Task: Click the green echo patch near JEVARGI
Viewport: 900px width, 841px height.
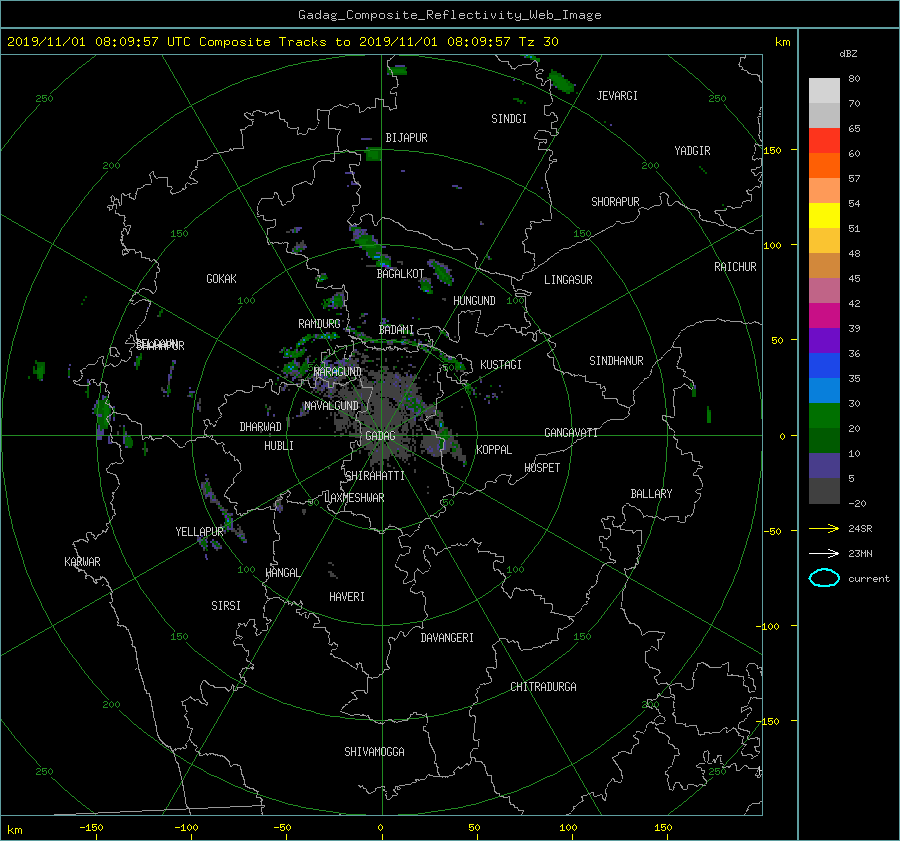Action: [561, 81]
